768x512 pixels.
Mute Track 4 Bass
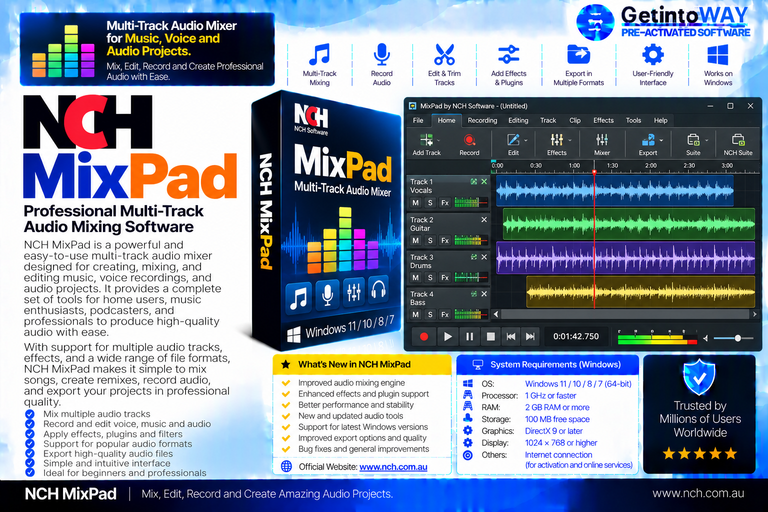point(415,315)
